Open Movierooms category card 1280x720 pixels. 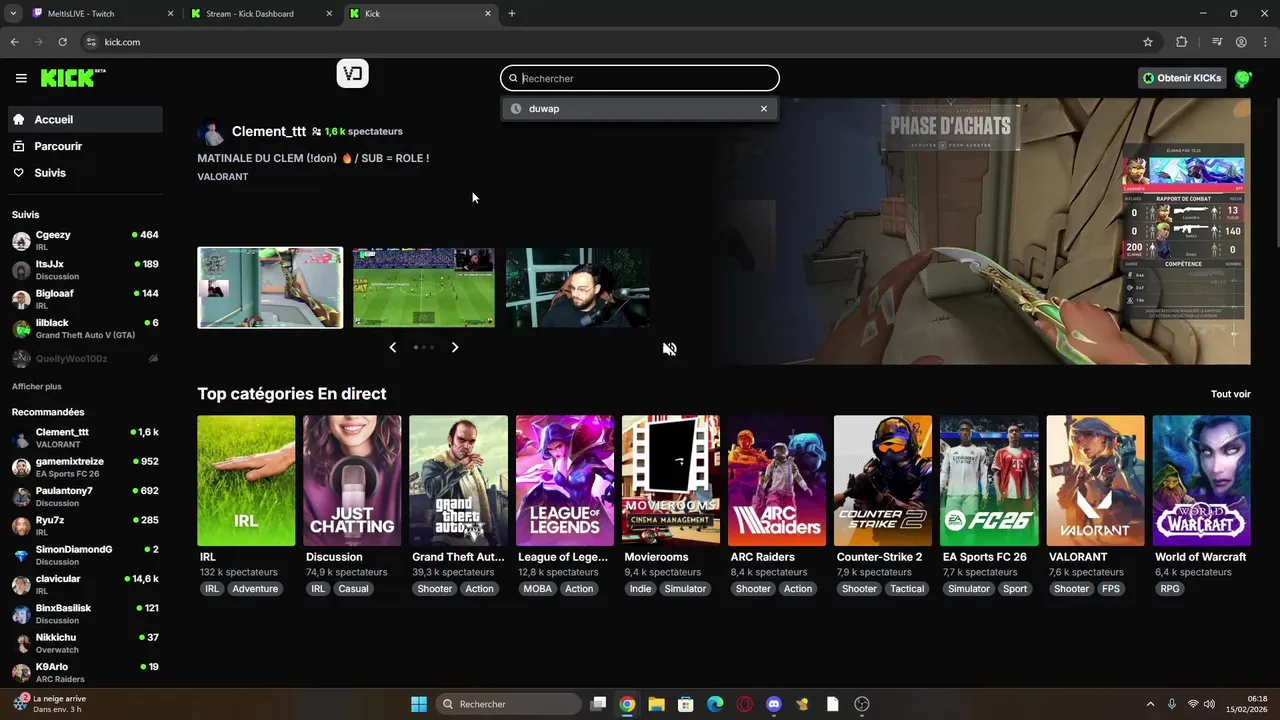click(670, 481)
